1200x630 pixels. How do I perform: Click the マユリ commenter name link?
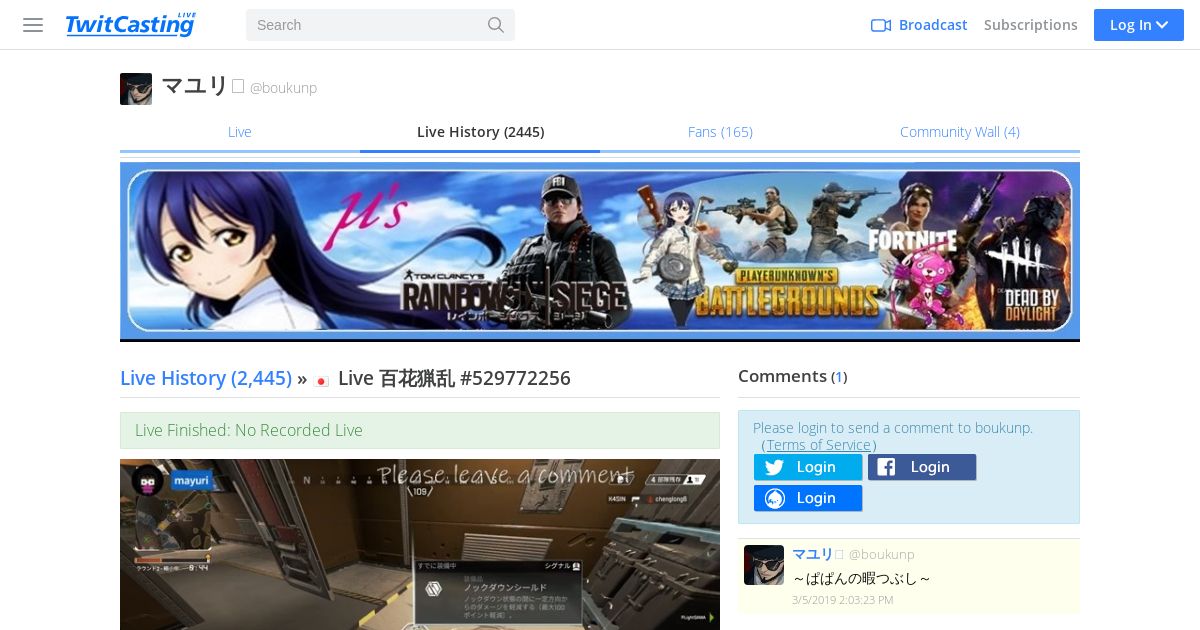pos(812,554)
